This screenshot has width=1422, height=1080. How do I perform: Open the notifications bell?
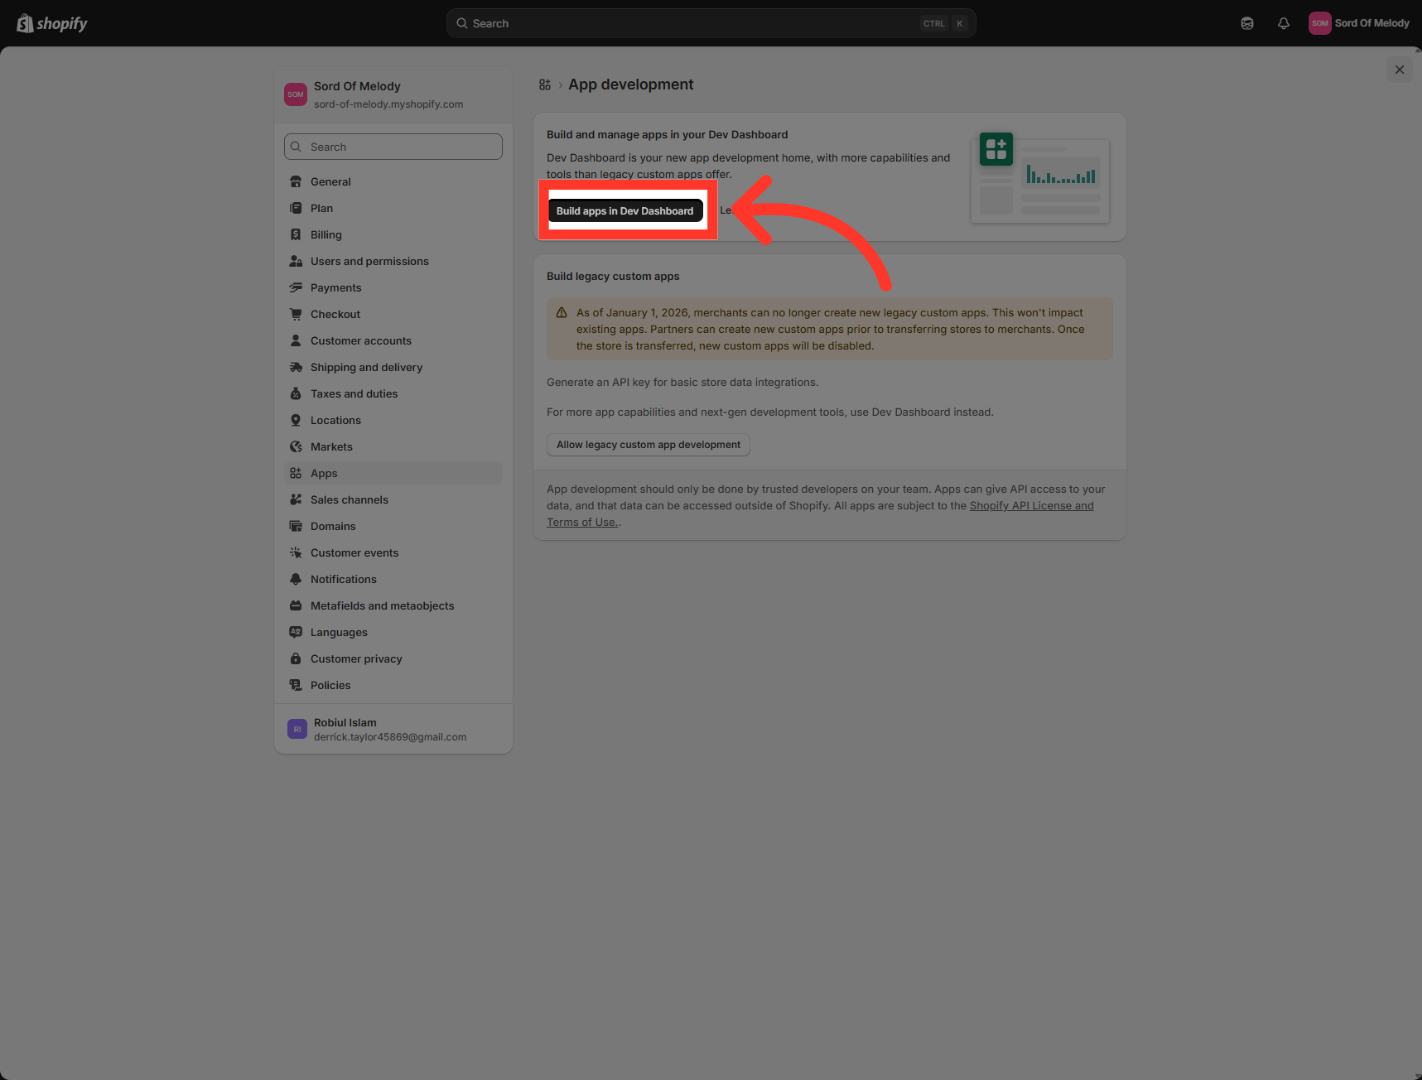(1284, 23)
